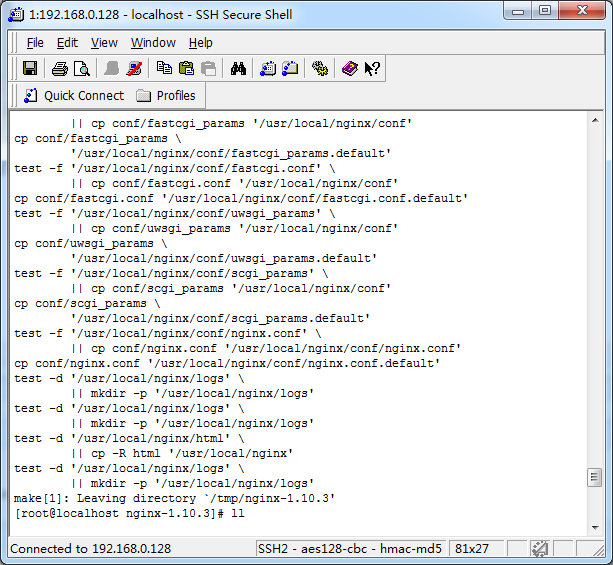Click the resize grip in status bar corner
Screen dimensions: 613x565
(x=598, y=550)
